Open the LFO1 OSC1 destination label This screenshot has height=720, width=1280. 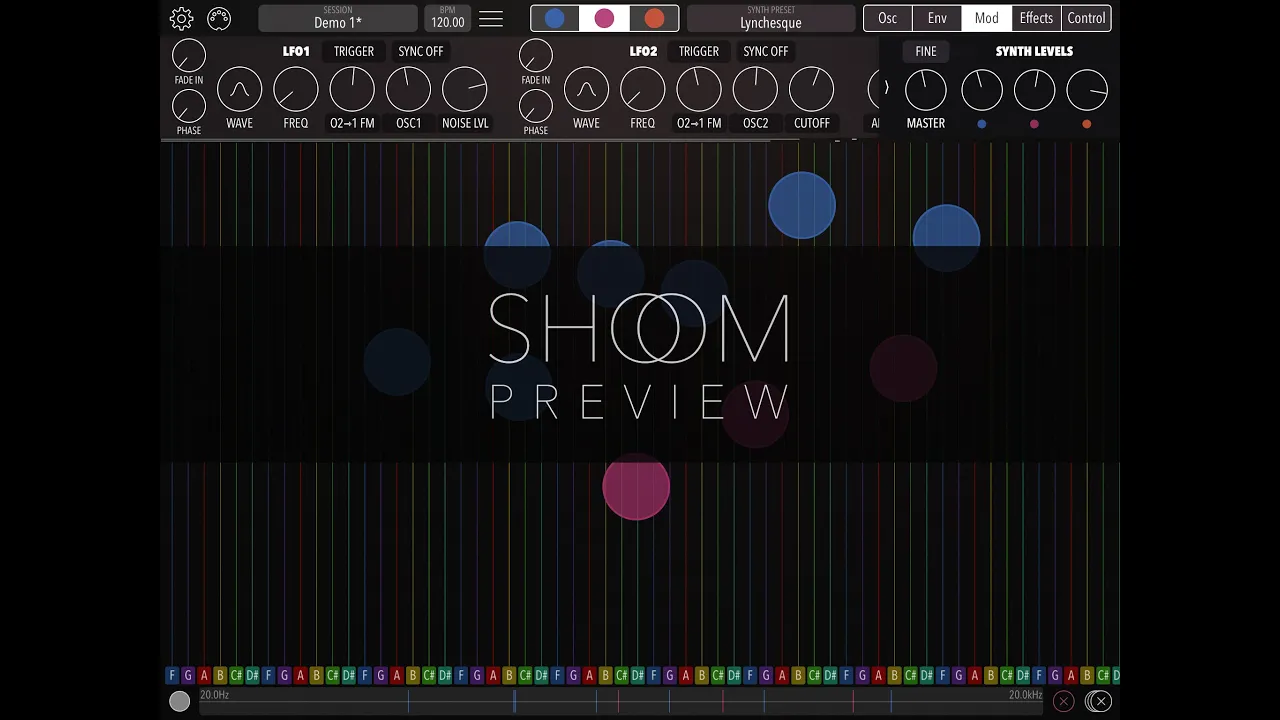click(409, 123)
